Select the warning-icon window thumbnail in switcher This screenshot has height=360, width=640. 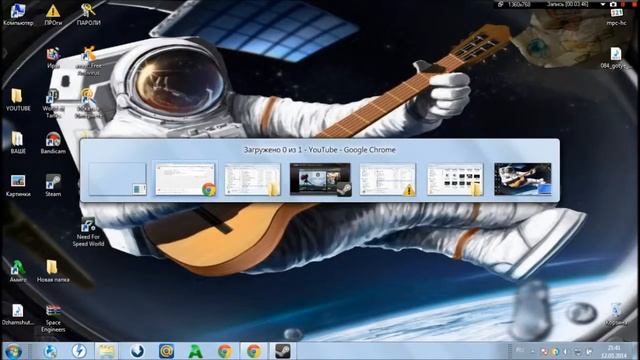click(388, 179)
